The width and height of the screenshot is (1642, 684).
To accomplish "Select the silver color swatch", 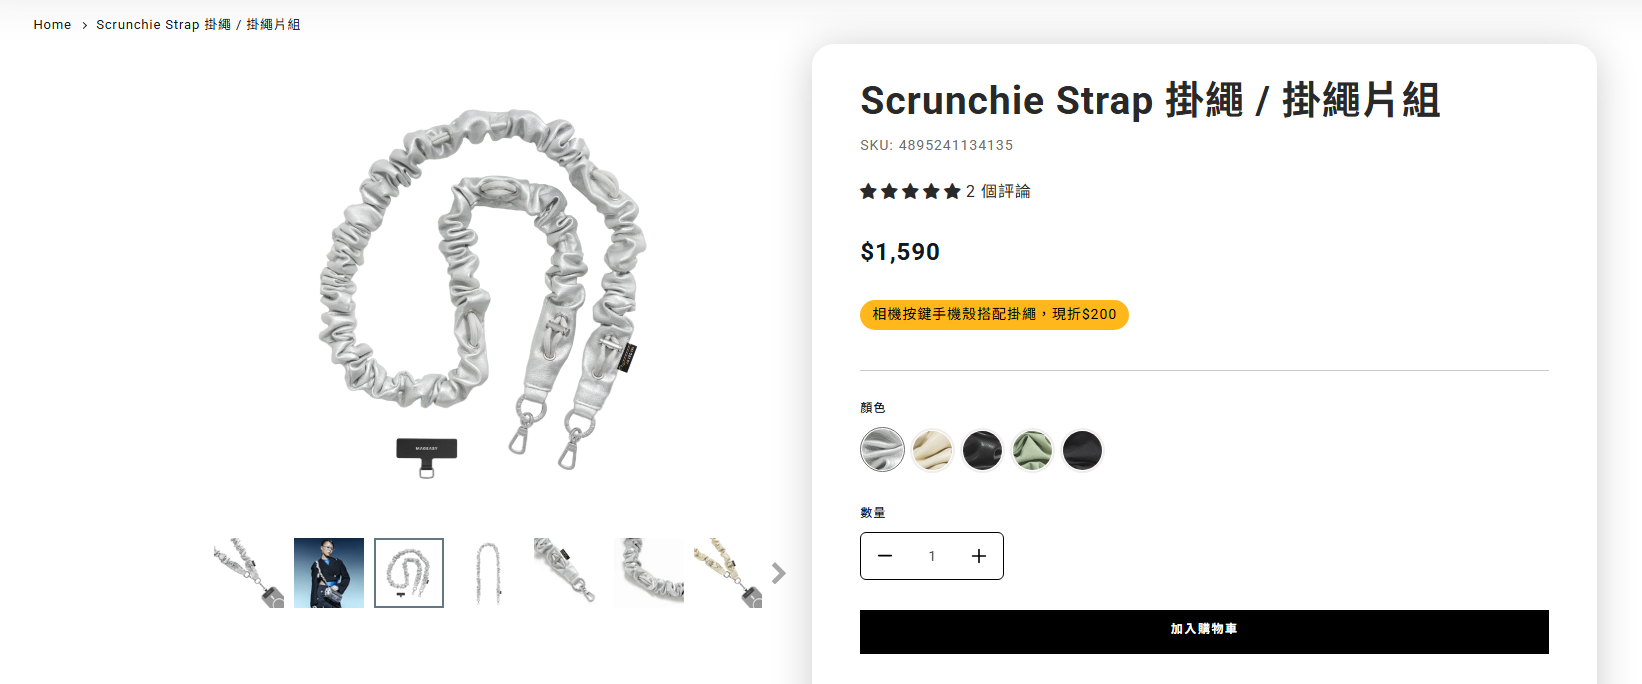I will (882, 450).
